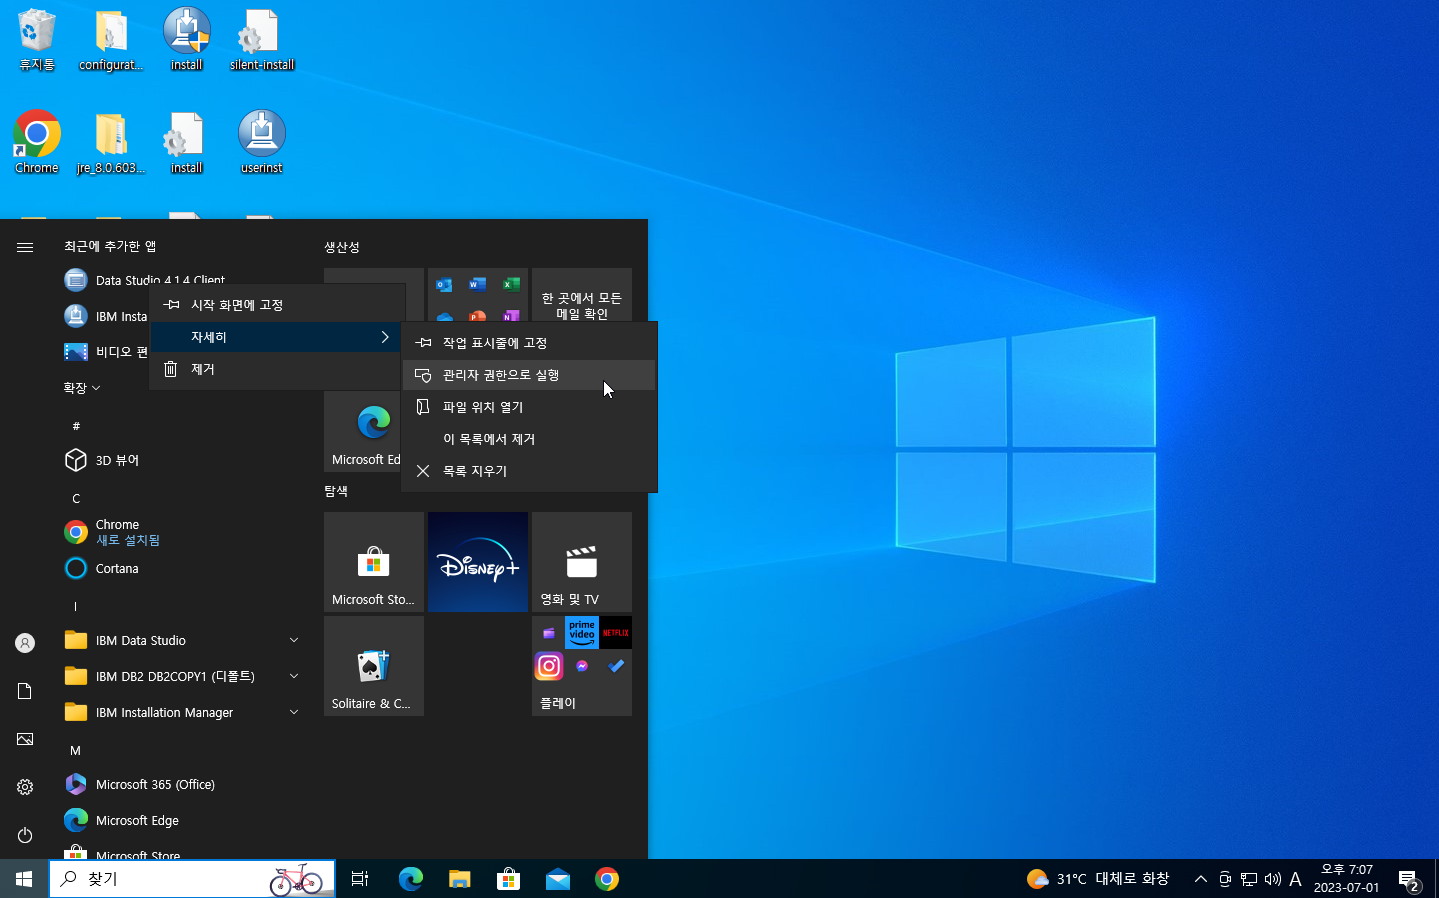This screenshot has width=1439, height=898.
Task: Select the silent-install desktop file
Action: 261,40
